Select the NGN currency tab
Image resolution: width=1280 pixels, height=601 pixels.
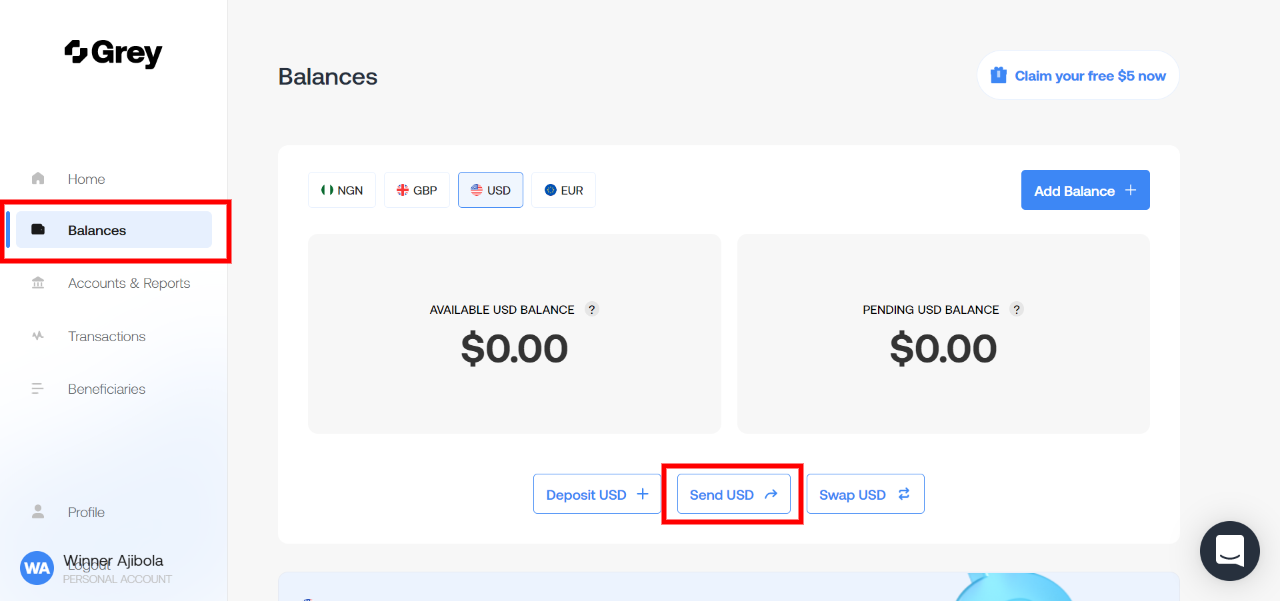pyautogui.click(x=342, y=190)
